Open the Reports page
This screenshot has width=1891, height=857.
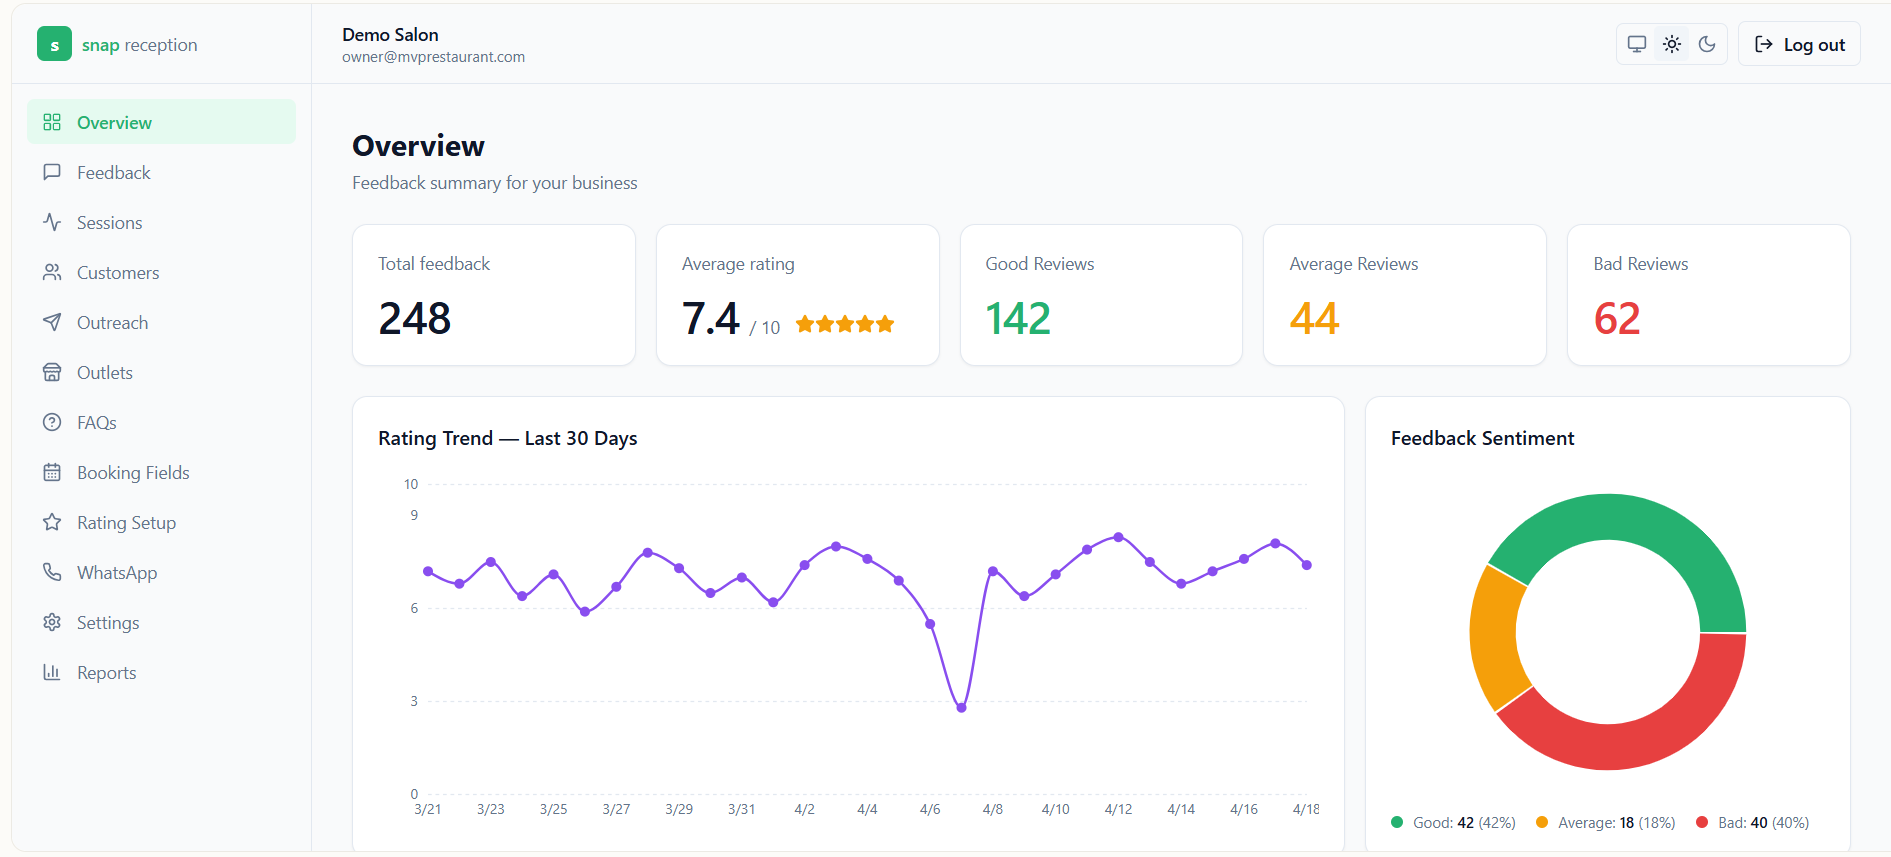coord(161,672)
